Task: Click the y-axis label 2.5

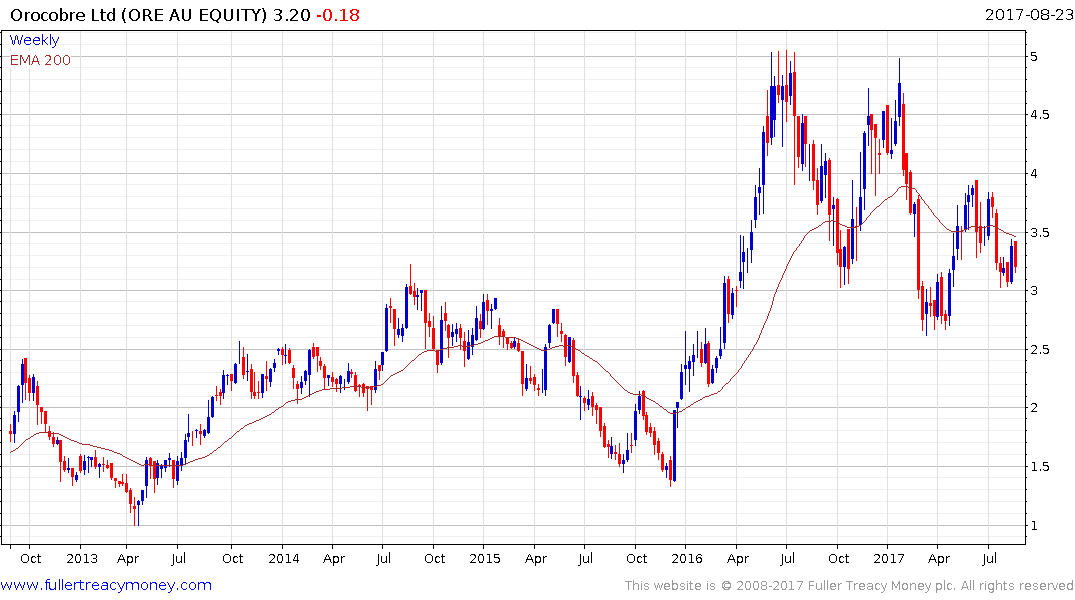Action: (x=1040, y=350)
